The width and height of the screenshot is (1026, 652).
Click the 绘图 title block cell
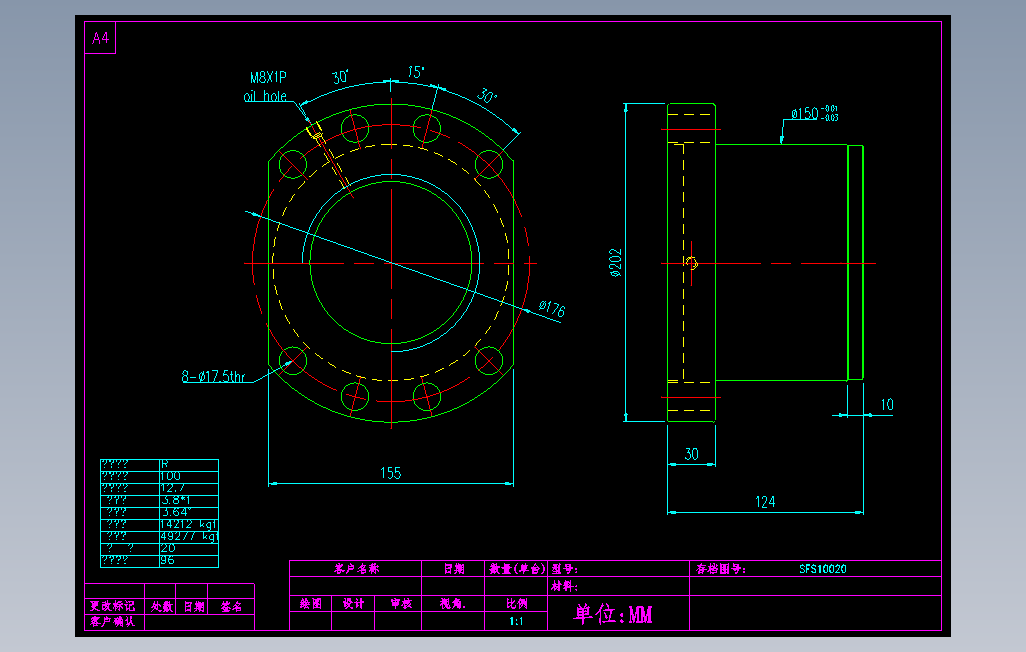[311, 604]
